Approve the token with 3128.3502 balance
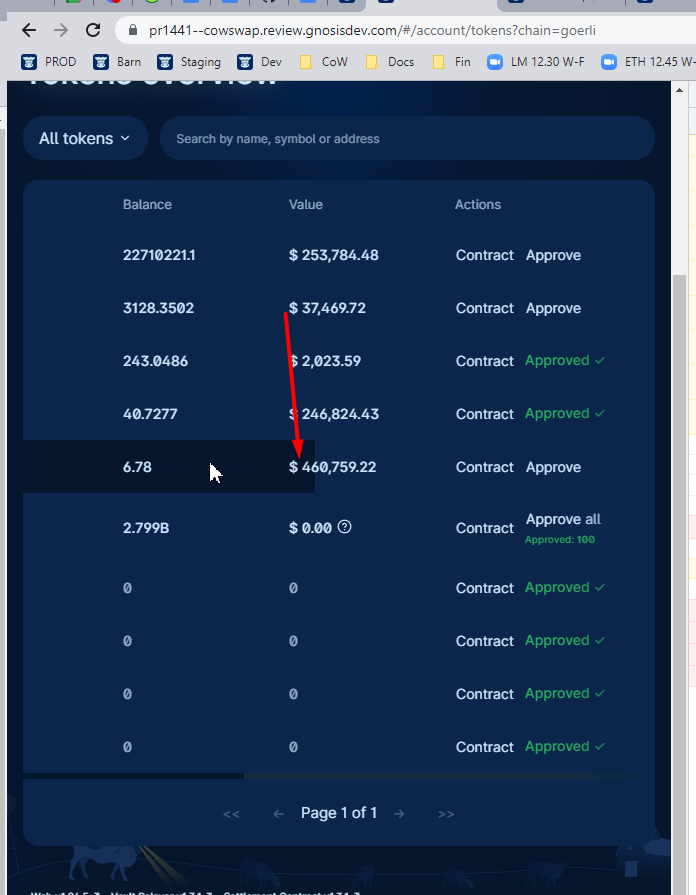 coord(553,308)
